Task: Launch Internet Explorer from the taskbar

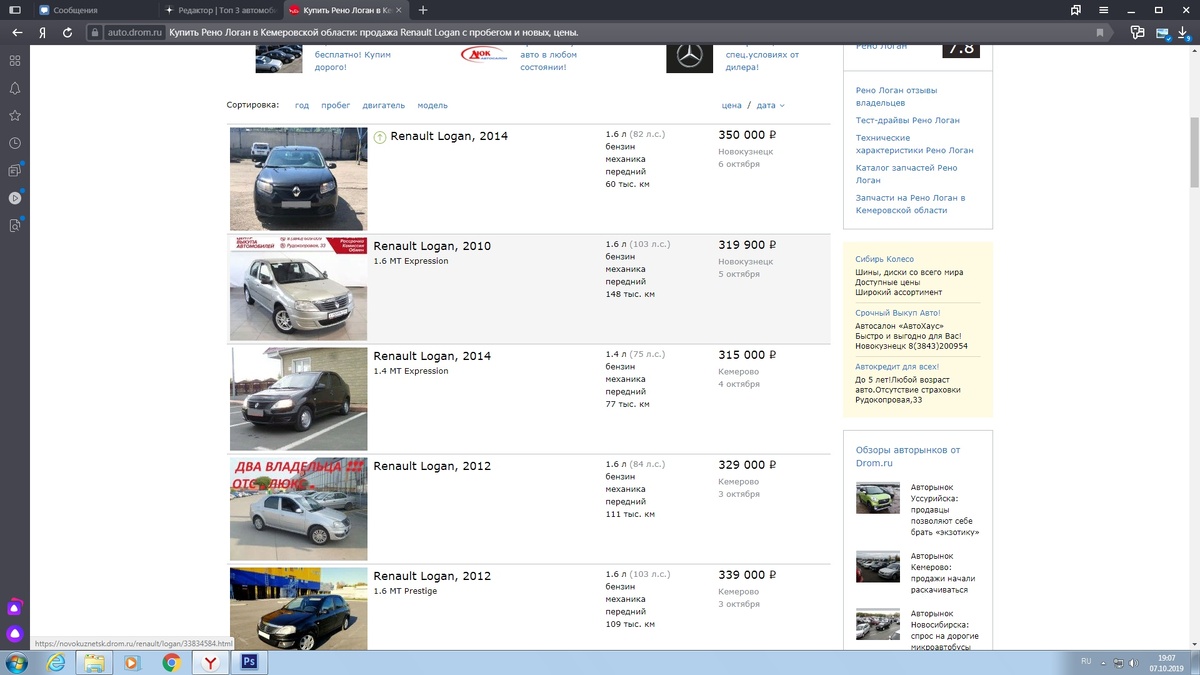Action: (x=56, y=662)
